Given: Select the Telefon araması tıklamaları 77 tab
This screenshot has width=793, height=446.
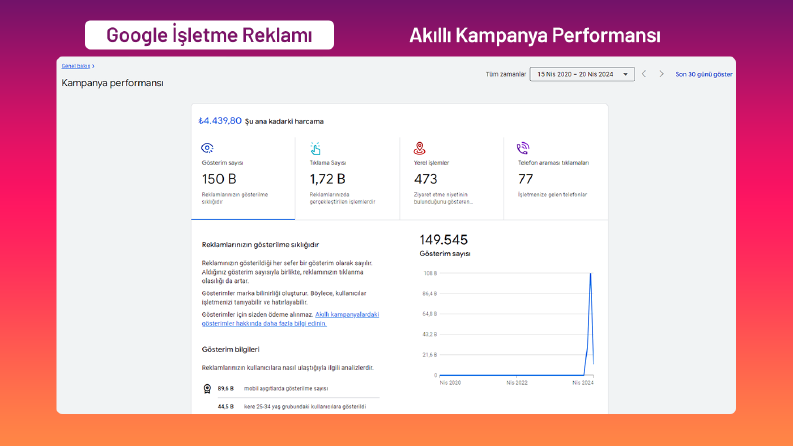Looking at the screenshot, I should coord(556,178).
